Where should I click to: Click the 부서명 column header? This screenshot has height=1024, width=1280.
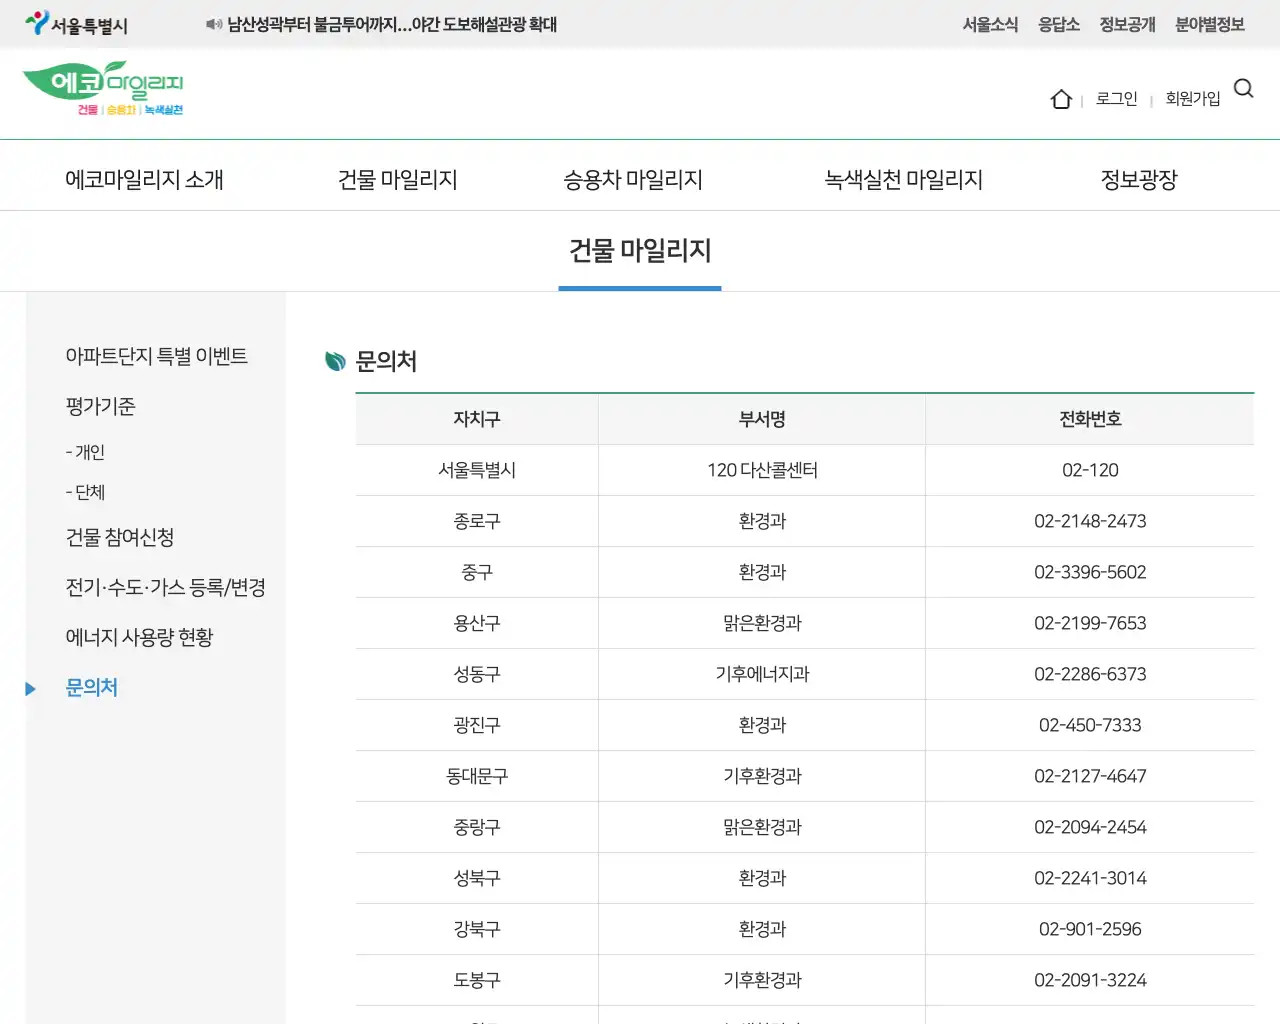coord(762,419)
